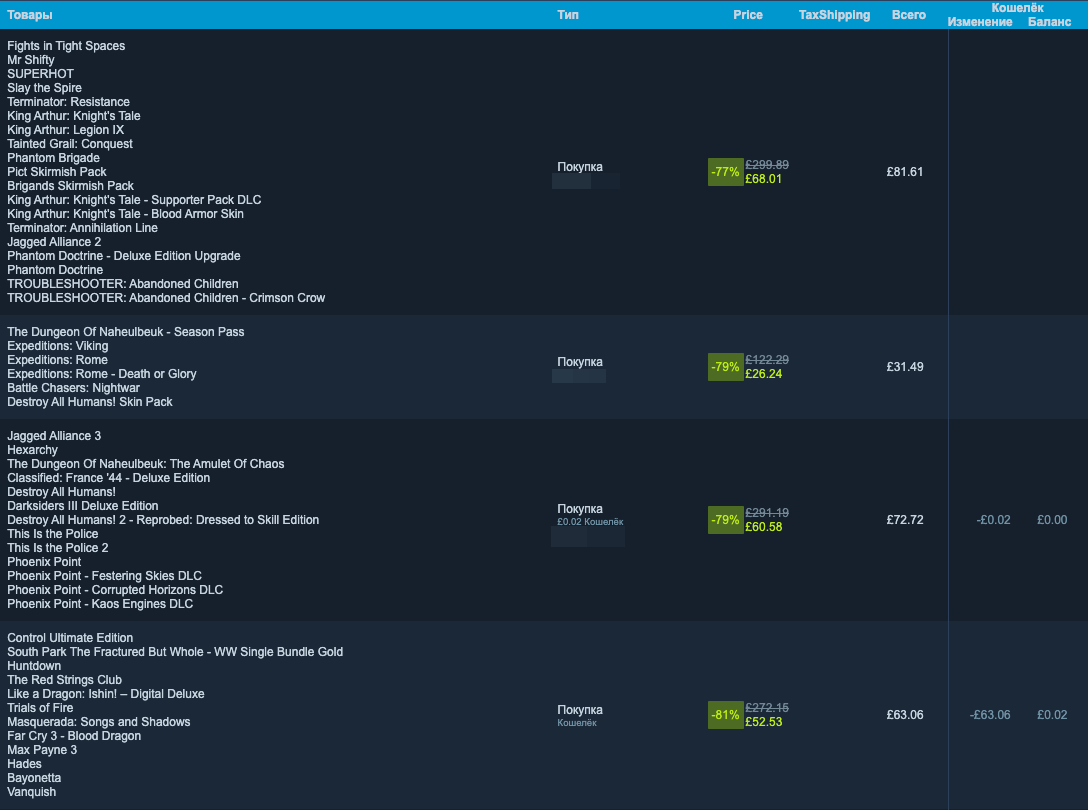1088x810 pixels.
Task: Click the Всего column header
Action: [908, 15]
